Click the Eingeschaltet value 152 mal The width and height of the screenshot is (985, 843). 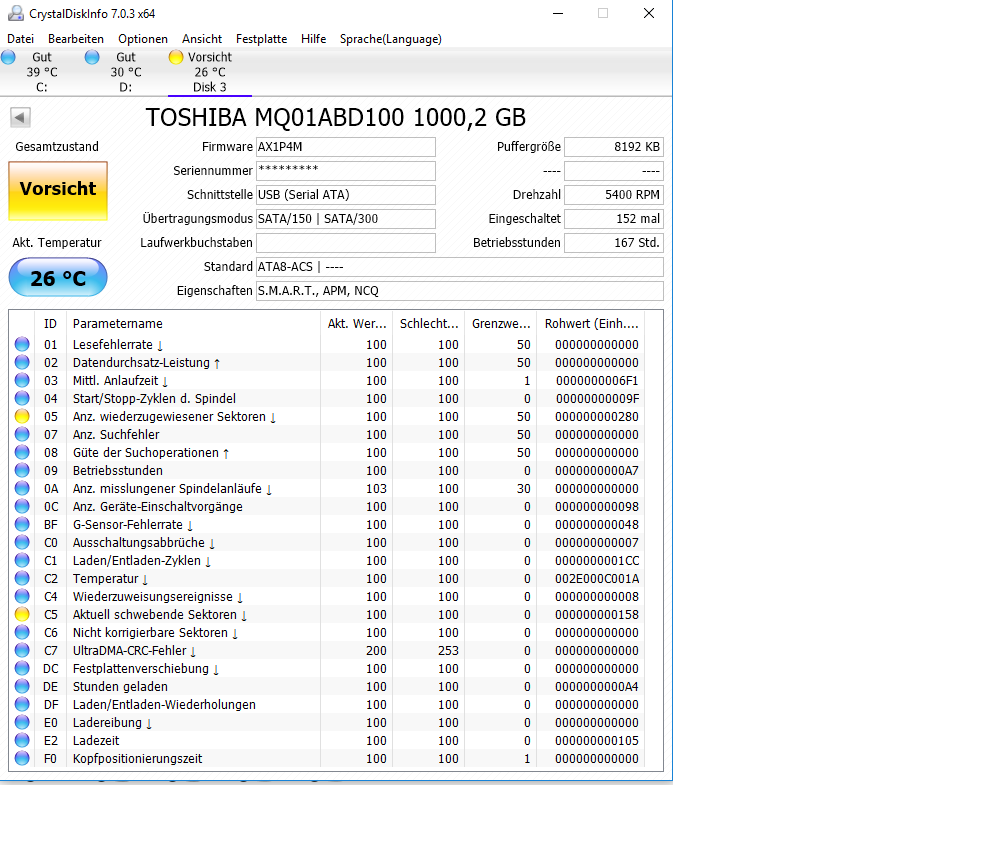click(x=614, y=219)
